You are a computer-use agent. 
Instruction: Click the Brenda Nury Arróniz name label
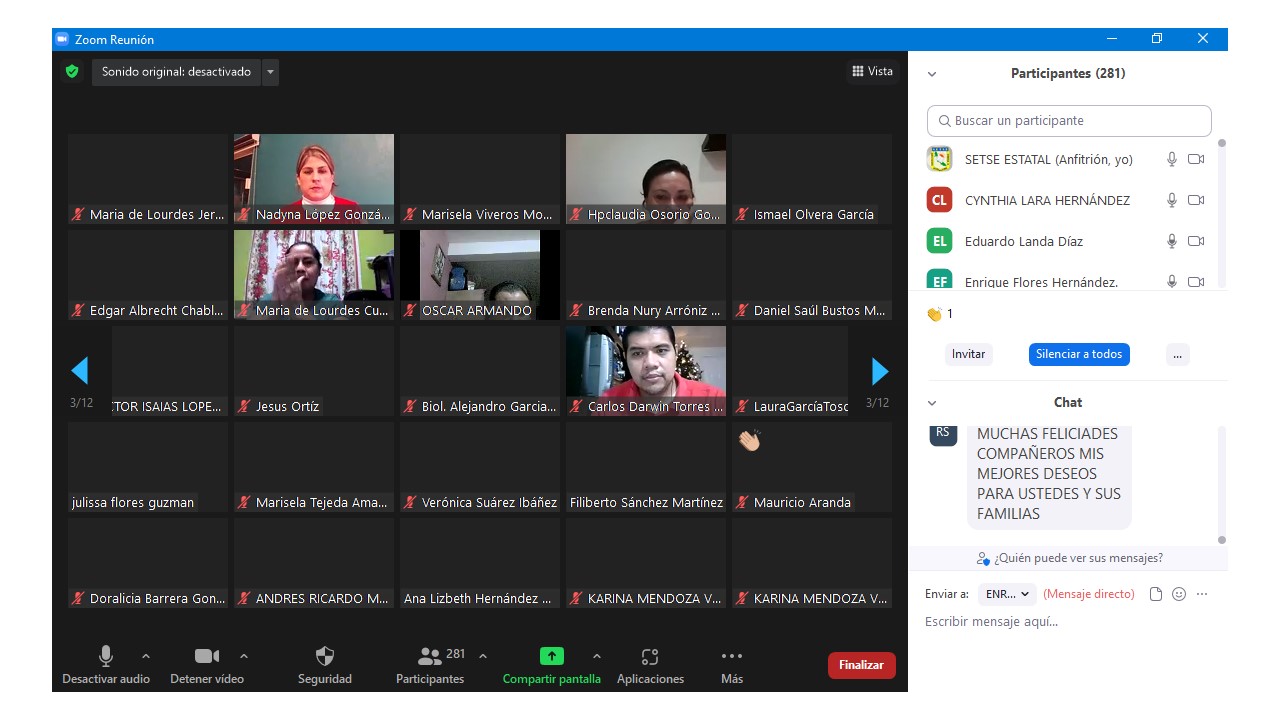click(654, 311)
